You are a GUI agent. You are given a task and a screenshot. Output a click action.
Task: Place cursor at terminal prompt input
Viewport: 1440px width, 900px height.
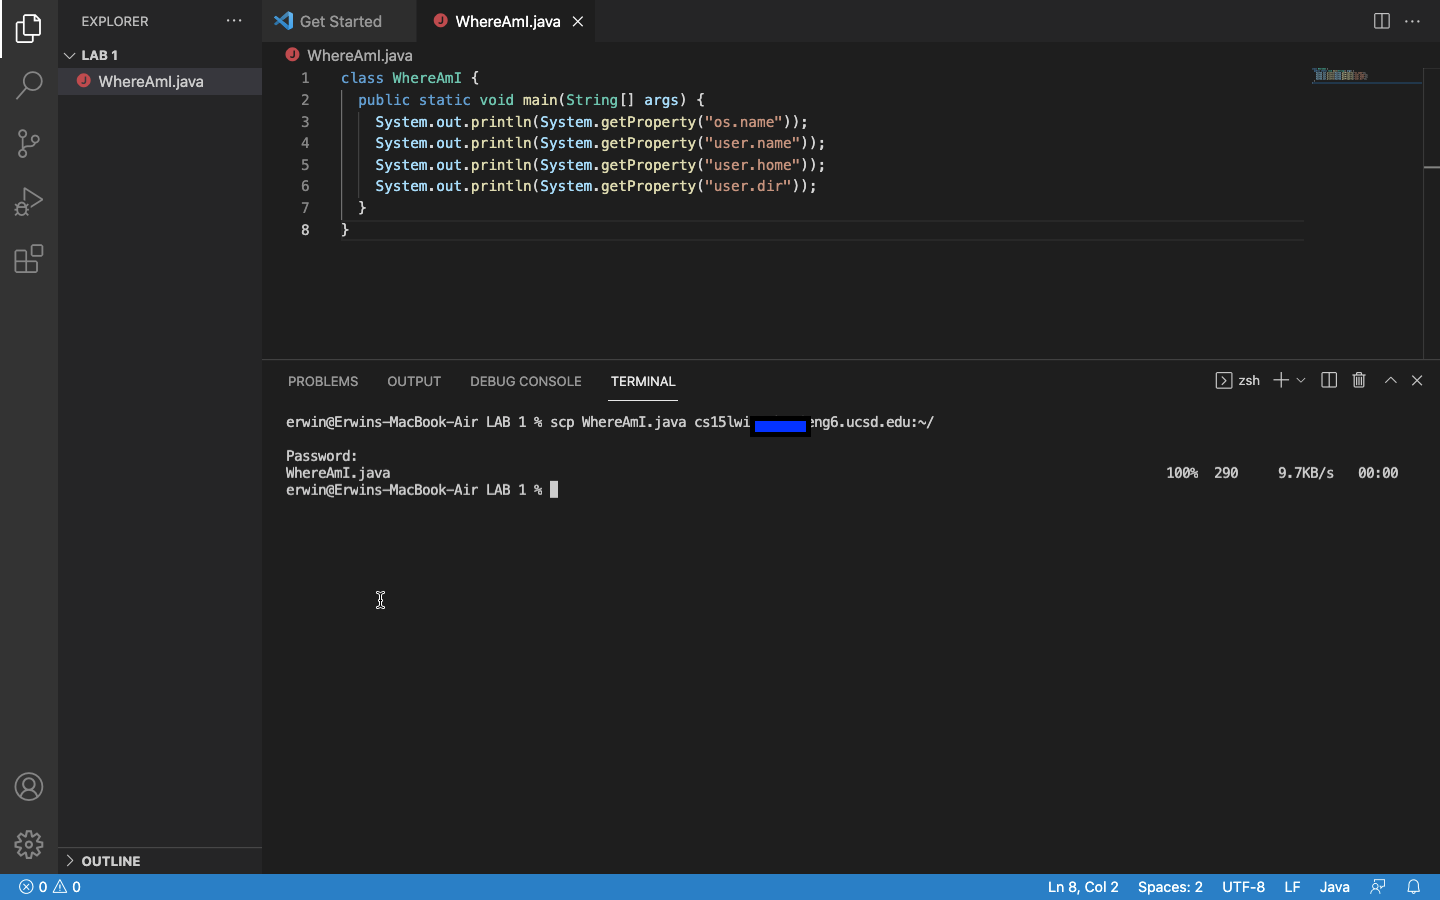coord(554,490)
